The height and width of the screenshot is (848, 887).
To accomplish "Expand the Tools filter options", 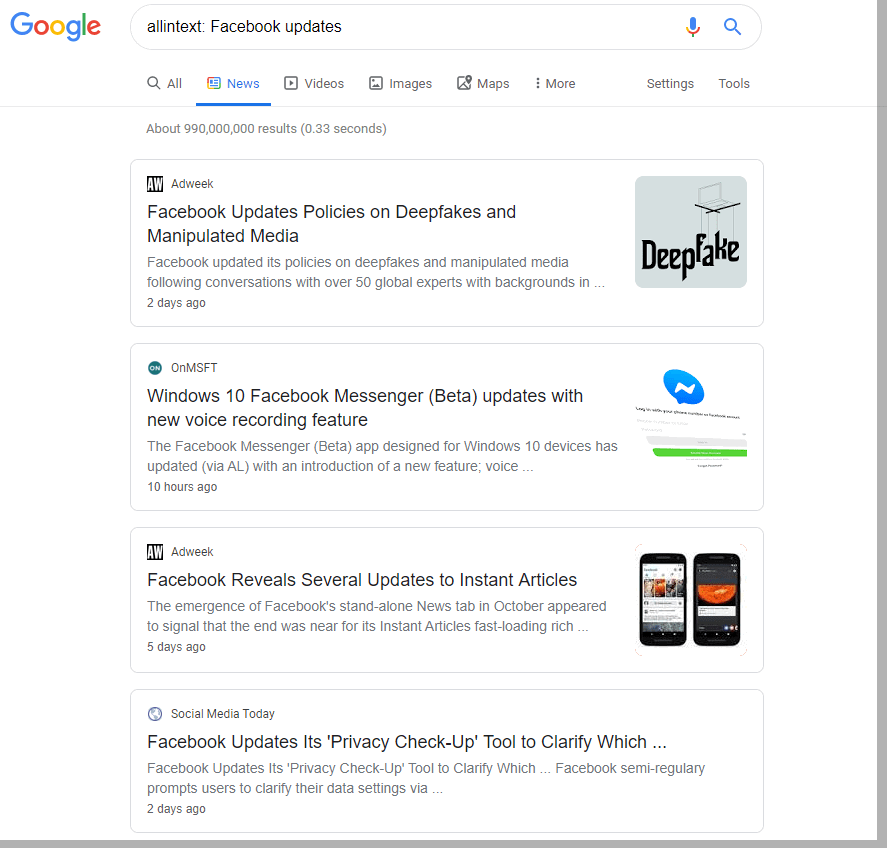I will click(734, 84).
